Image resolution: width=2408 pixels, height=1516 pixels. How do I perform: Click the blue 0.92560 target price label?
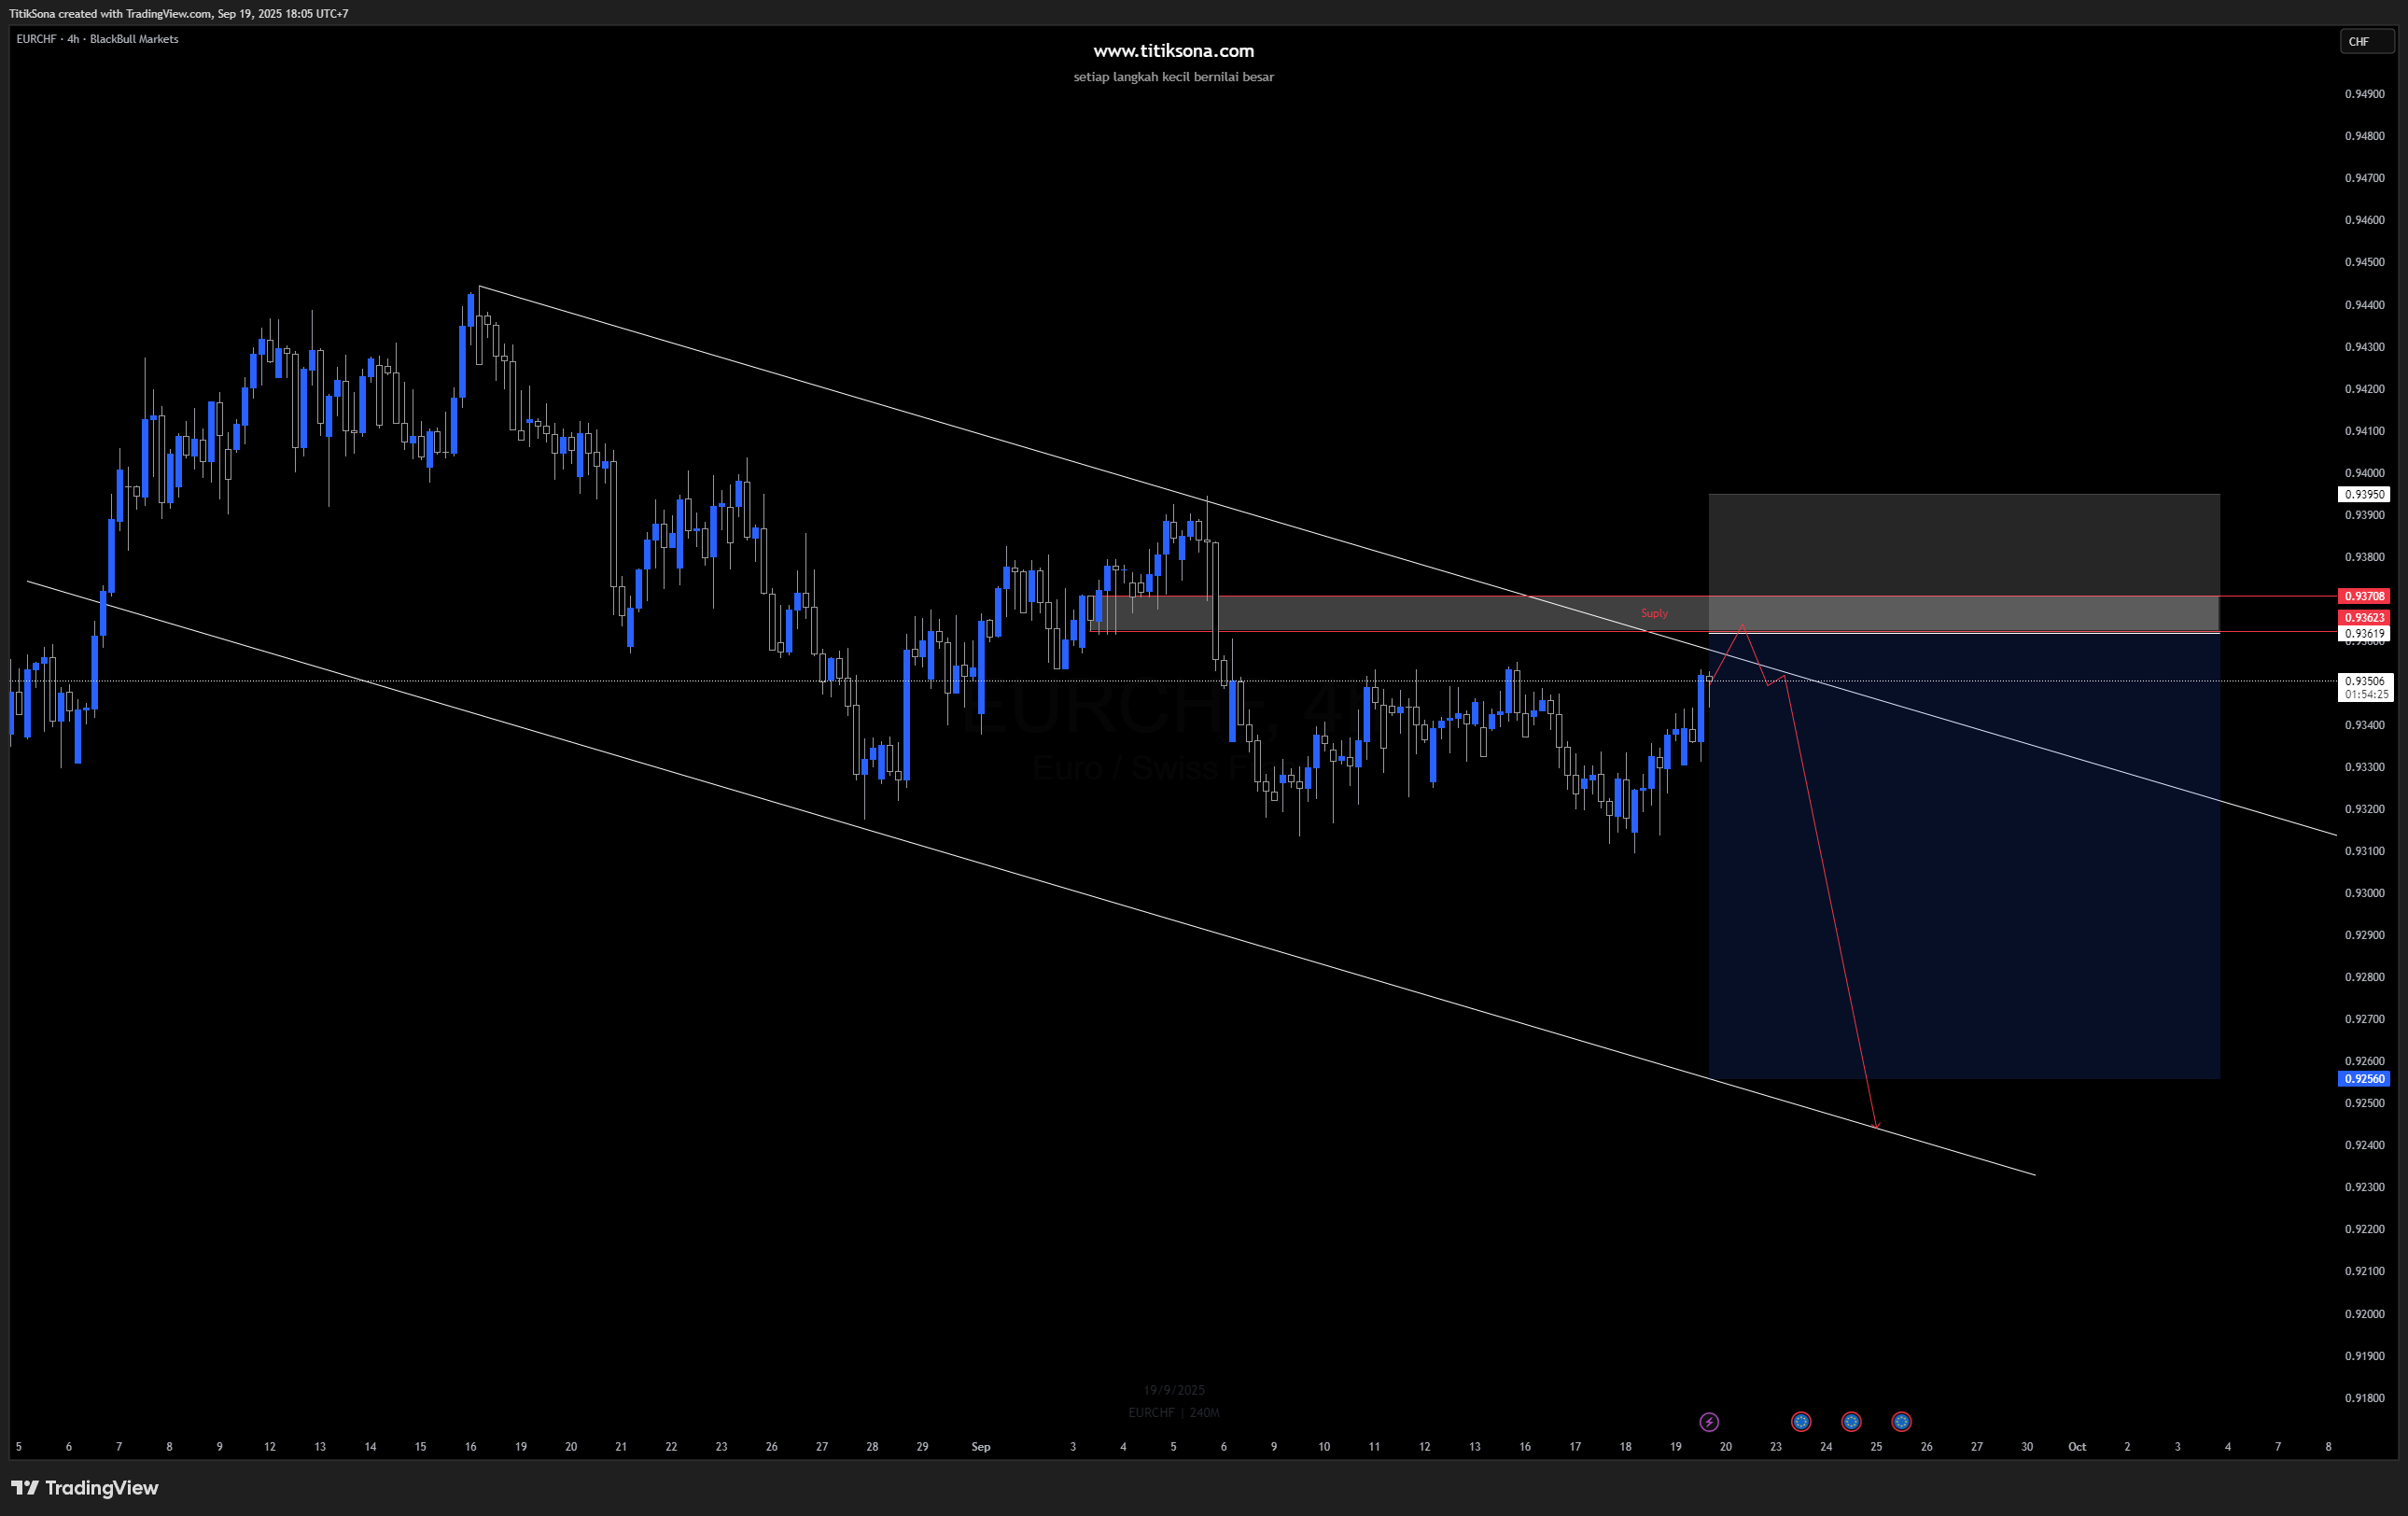click(x=2364, y=1079)
